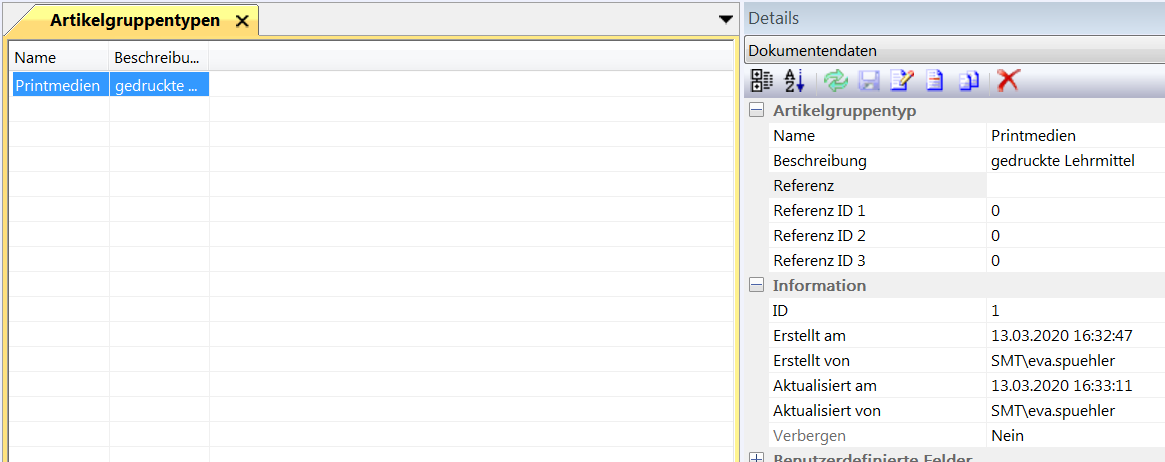
Task: Collapse the Information section
Action: pos(757,286)
